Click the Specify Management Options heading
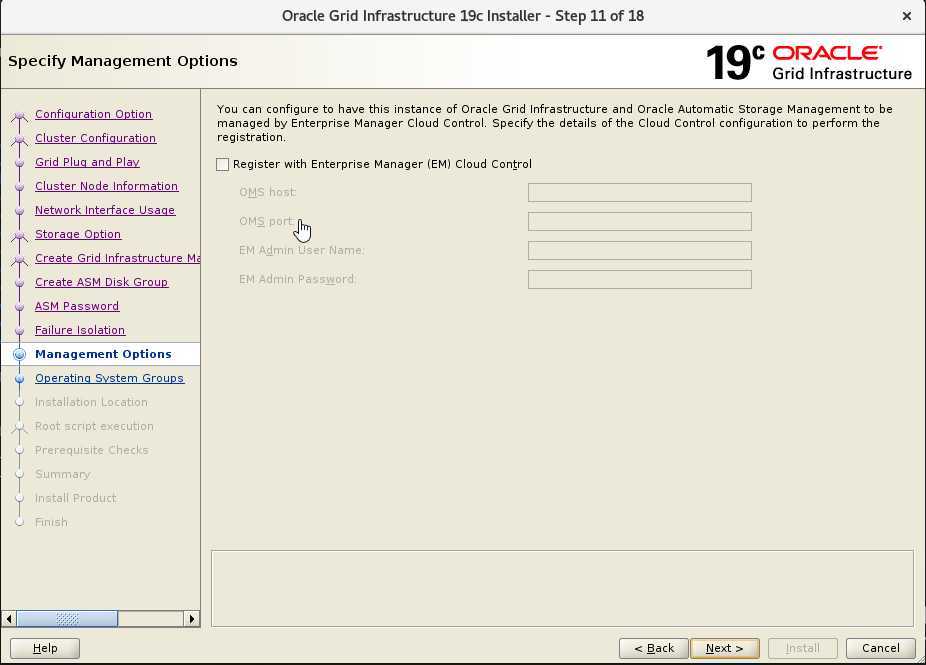 [123, 61]
